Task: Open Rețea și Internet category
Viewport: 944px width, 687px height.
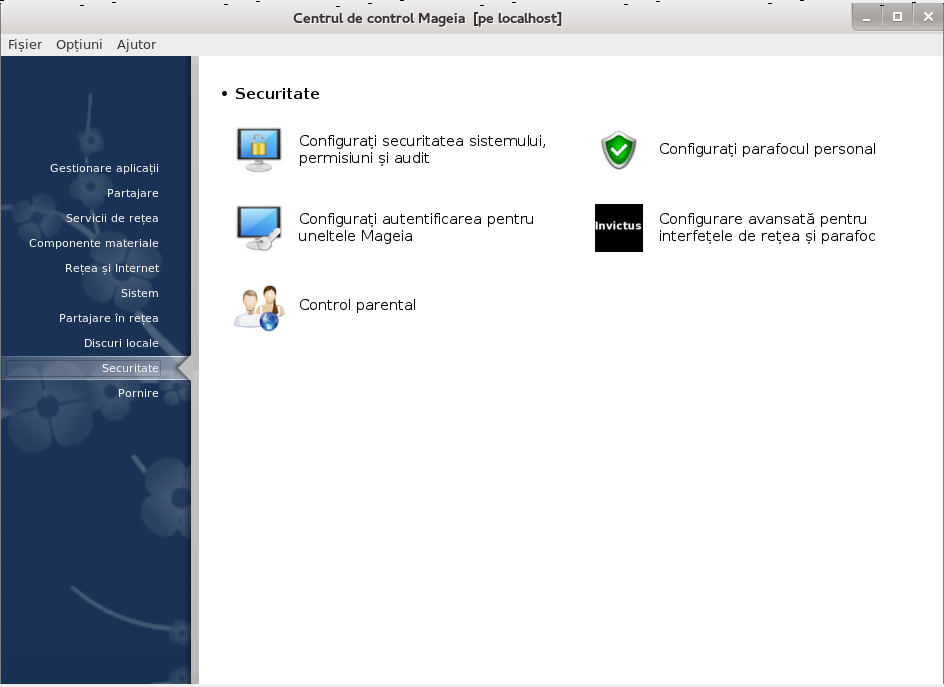Action: (x=112, y=268)
